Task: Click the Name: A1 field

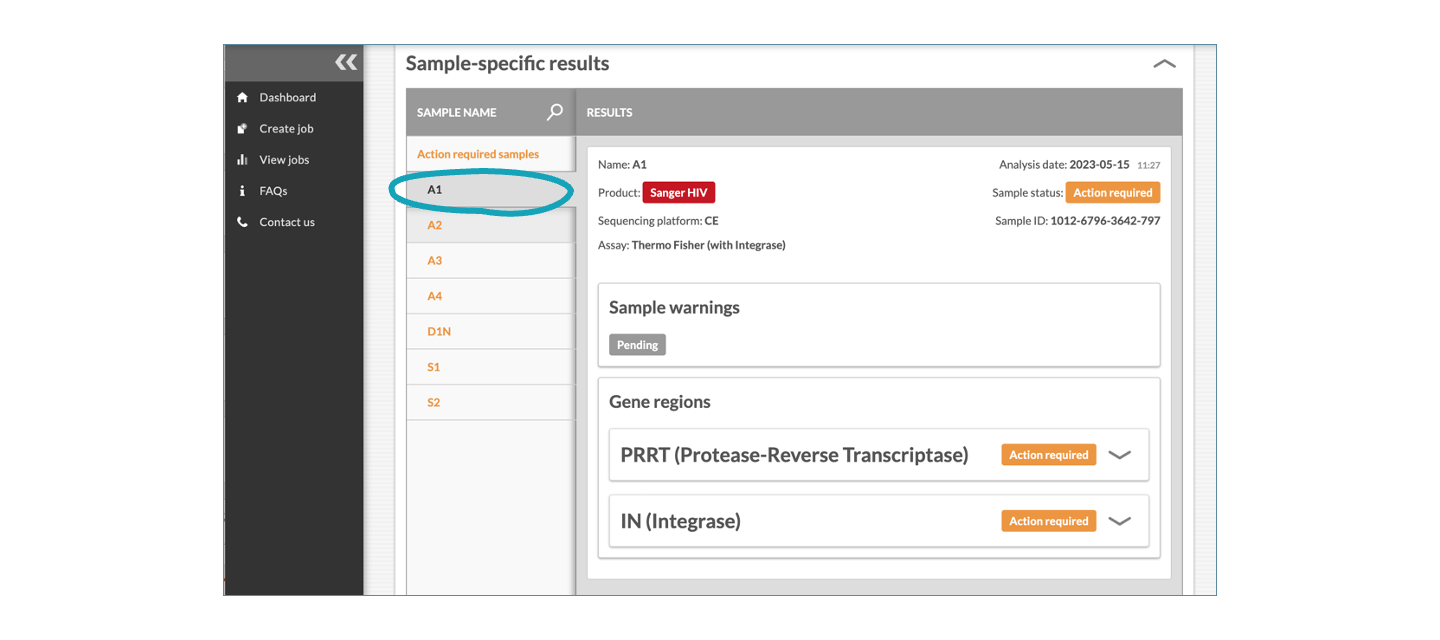Action: [x=622, y=165]
